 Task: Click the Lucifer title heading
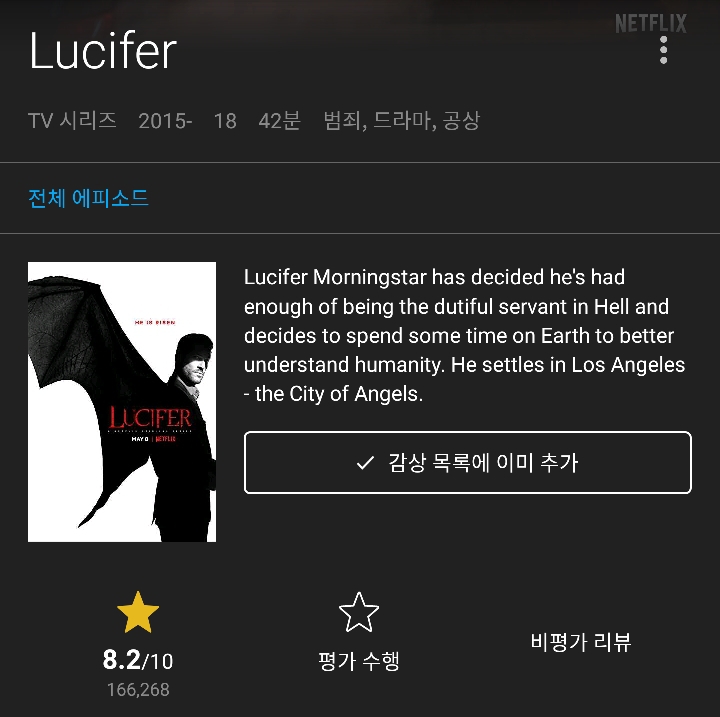pos(103,51)
